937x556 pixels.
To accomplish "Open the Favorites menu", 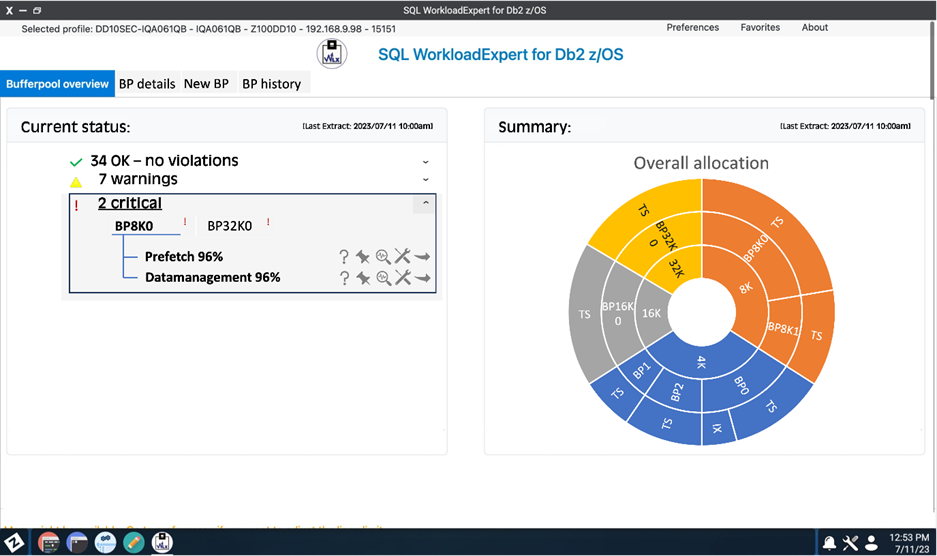I will coord(760,27).
